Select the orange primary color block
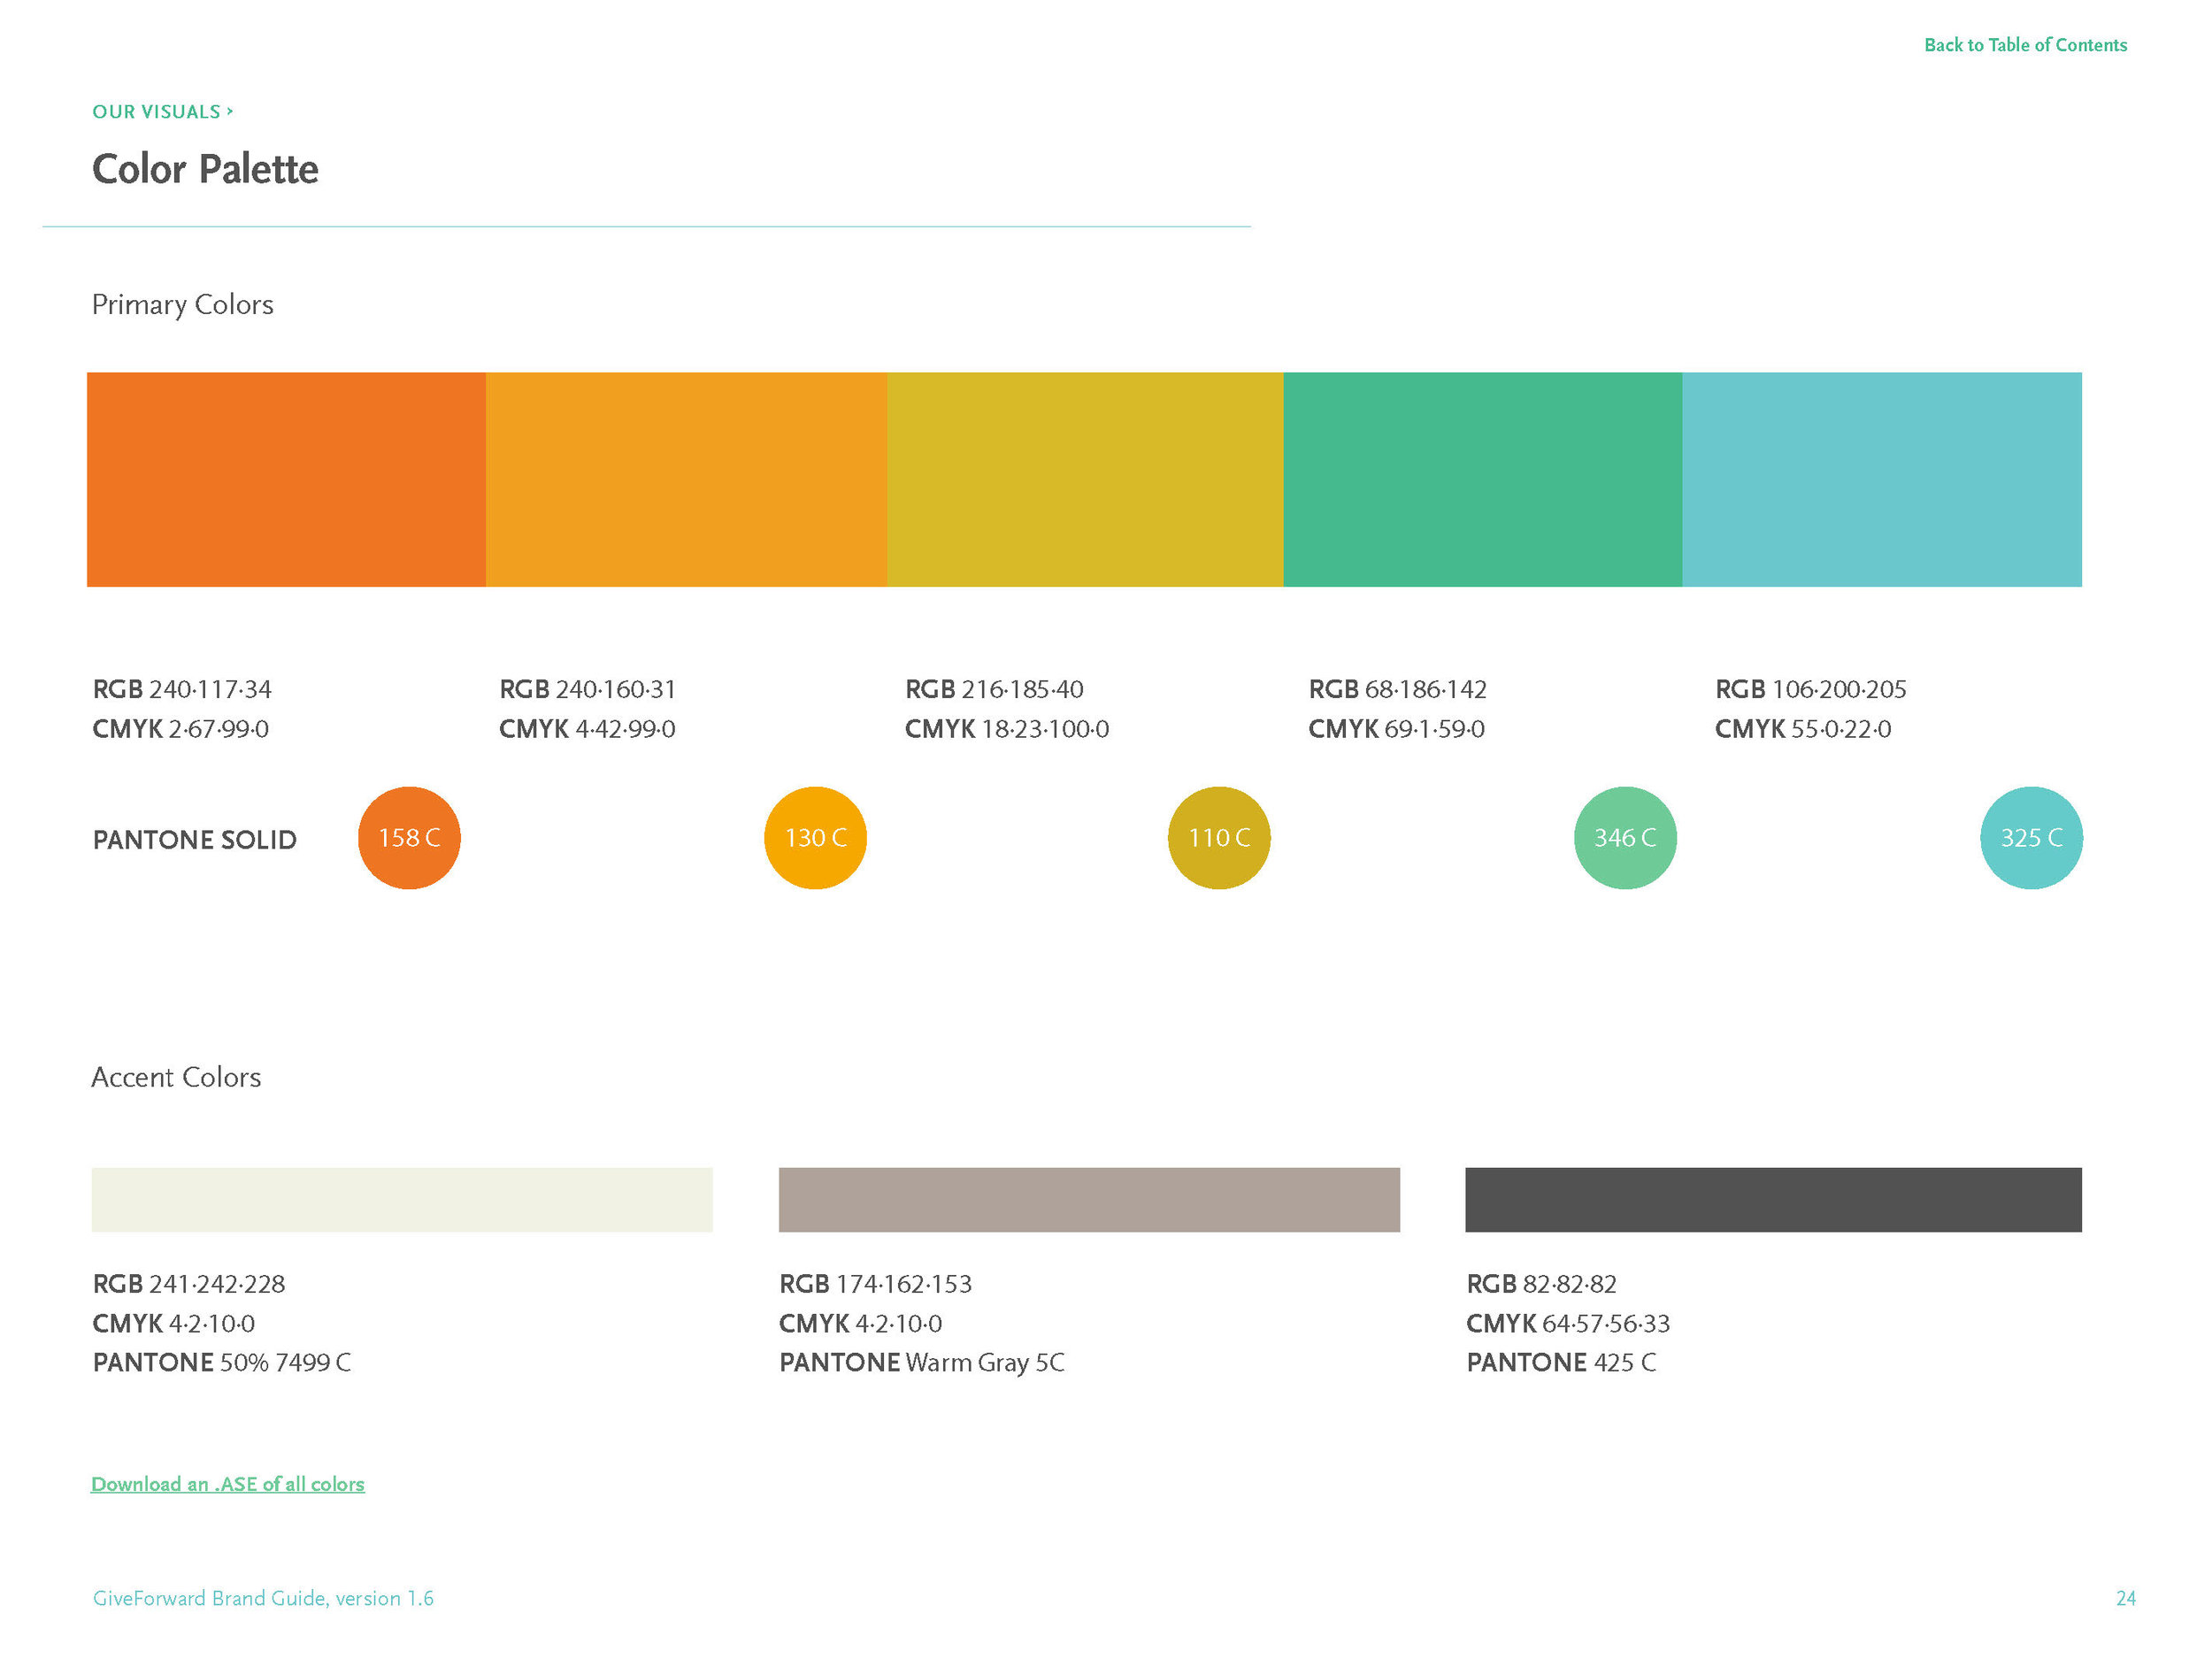 coord(286,479)
